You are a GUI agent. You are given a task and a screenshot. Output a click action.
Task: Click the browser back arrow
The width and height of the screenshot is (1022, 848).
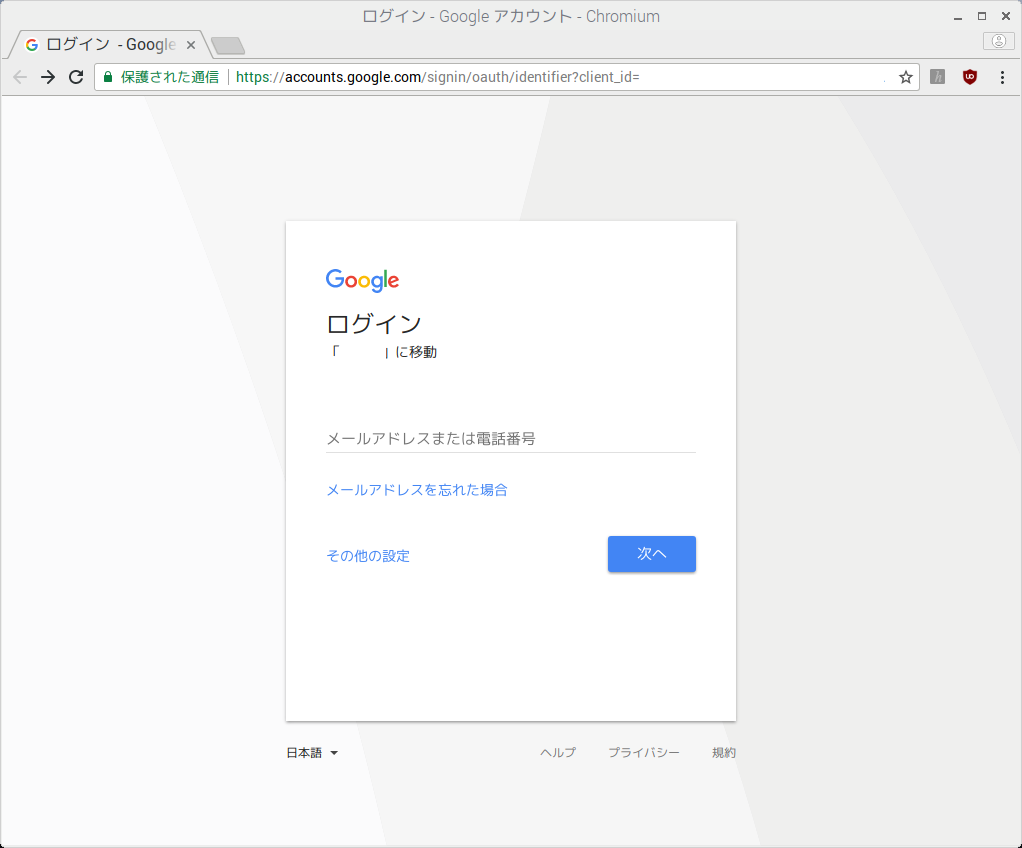click(x=20, y=77)
